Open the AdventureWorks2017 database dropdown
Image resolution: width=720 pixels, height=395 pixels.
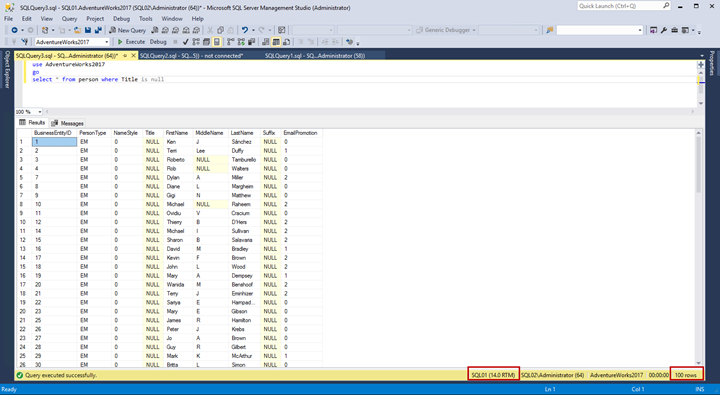pos(107,42)
